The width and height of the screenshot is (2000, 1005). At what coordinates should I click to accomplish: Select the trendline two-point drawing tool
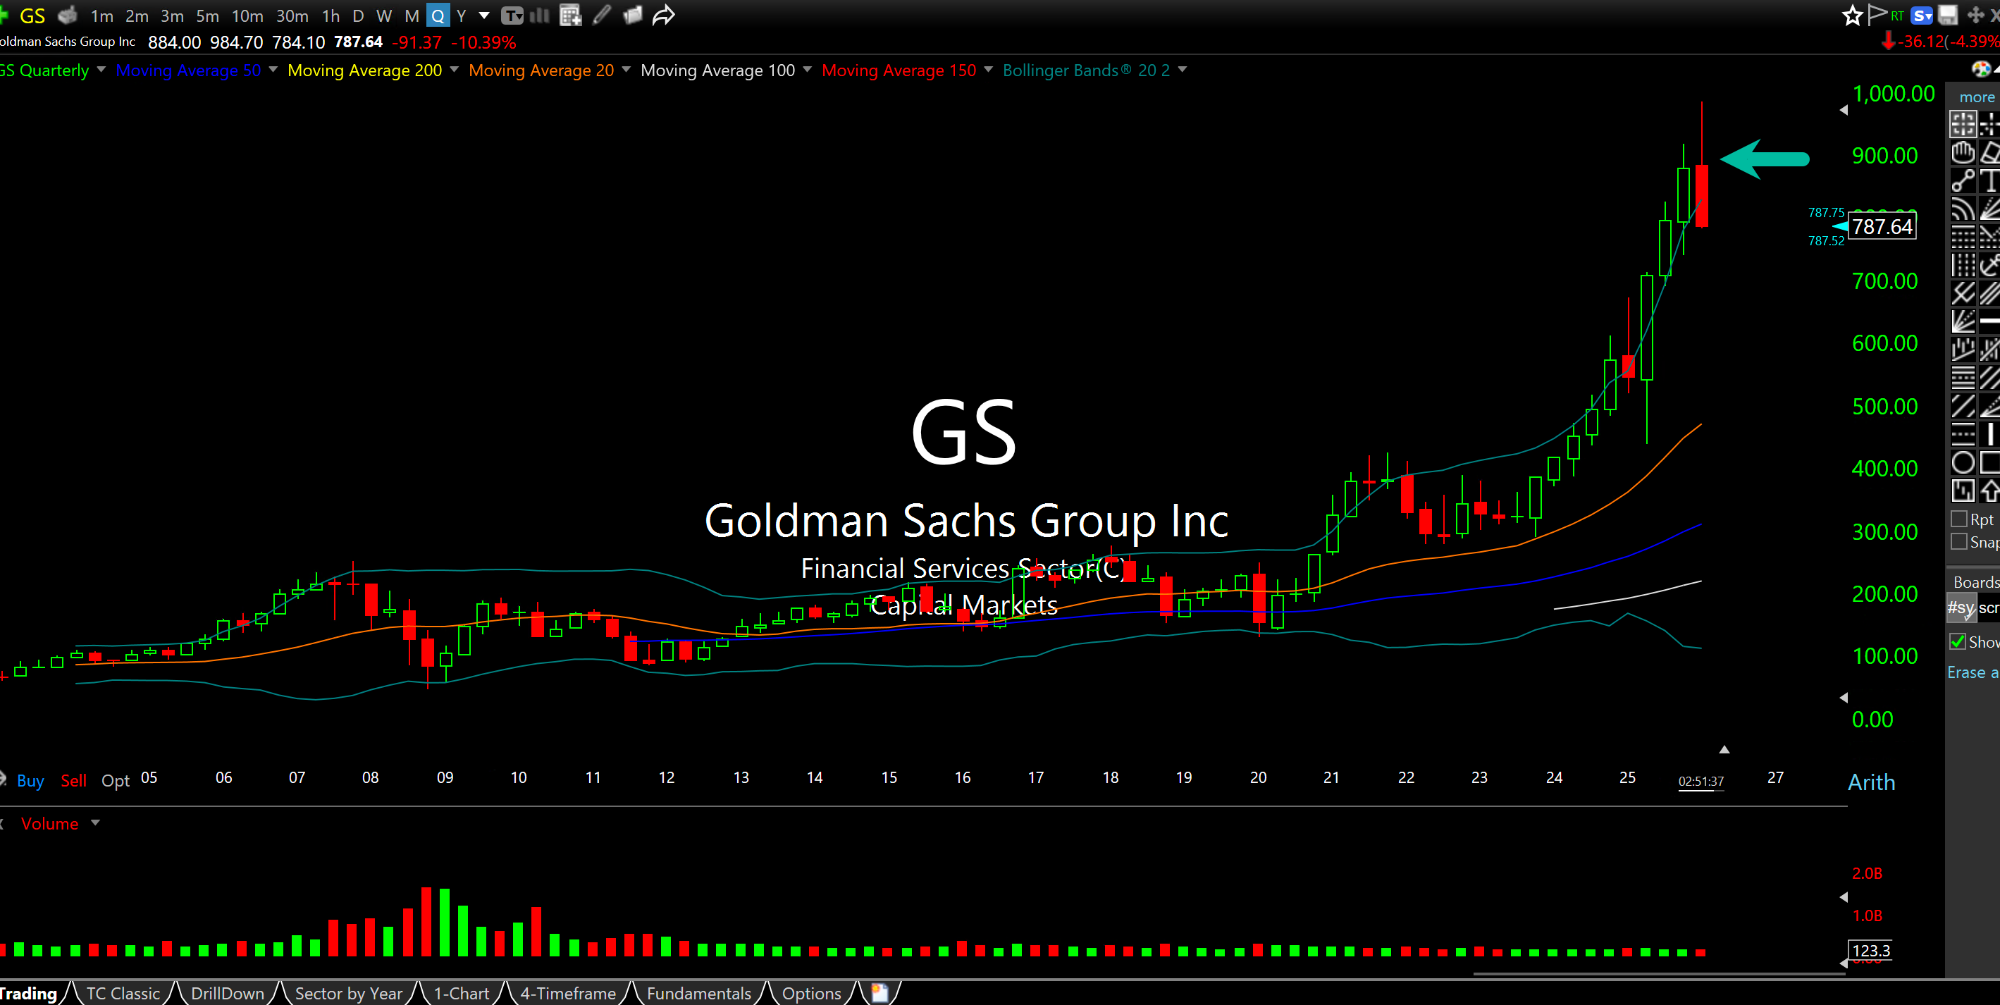1962,180
